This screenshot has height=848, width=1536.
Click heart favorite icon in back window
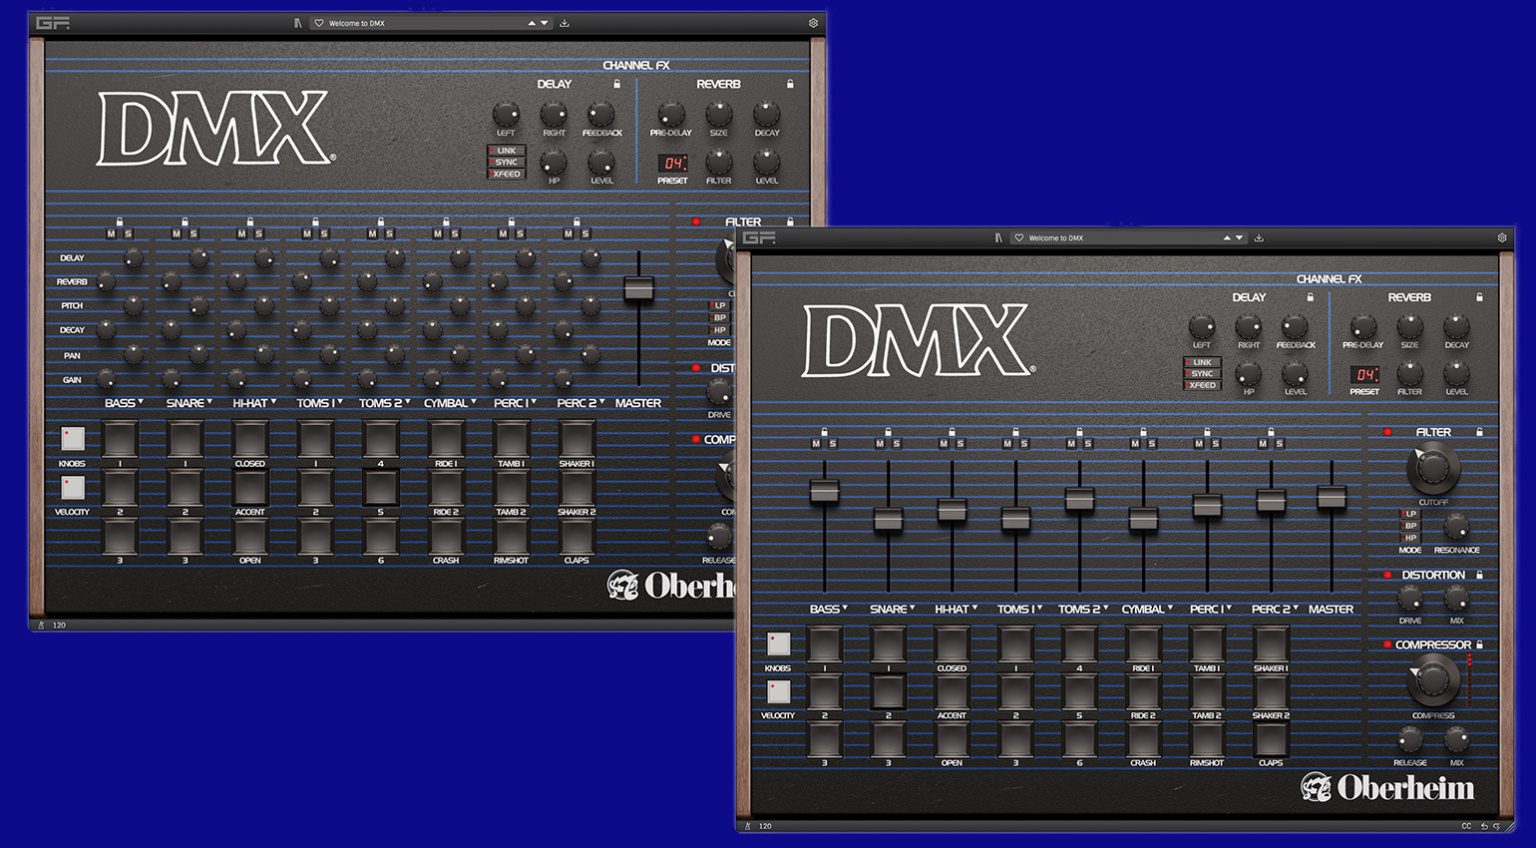319,23
